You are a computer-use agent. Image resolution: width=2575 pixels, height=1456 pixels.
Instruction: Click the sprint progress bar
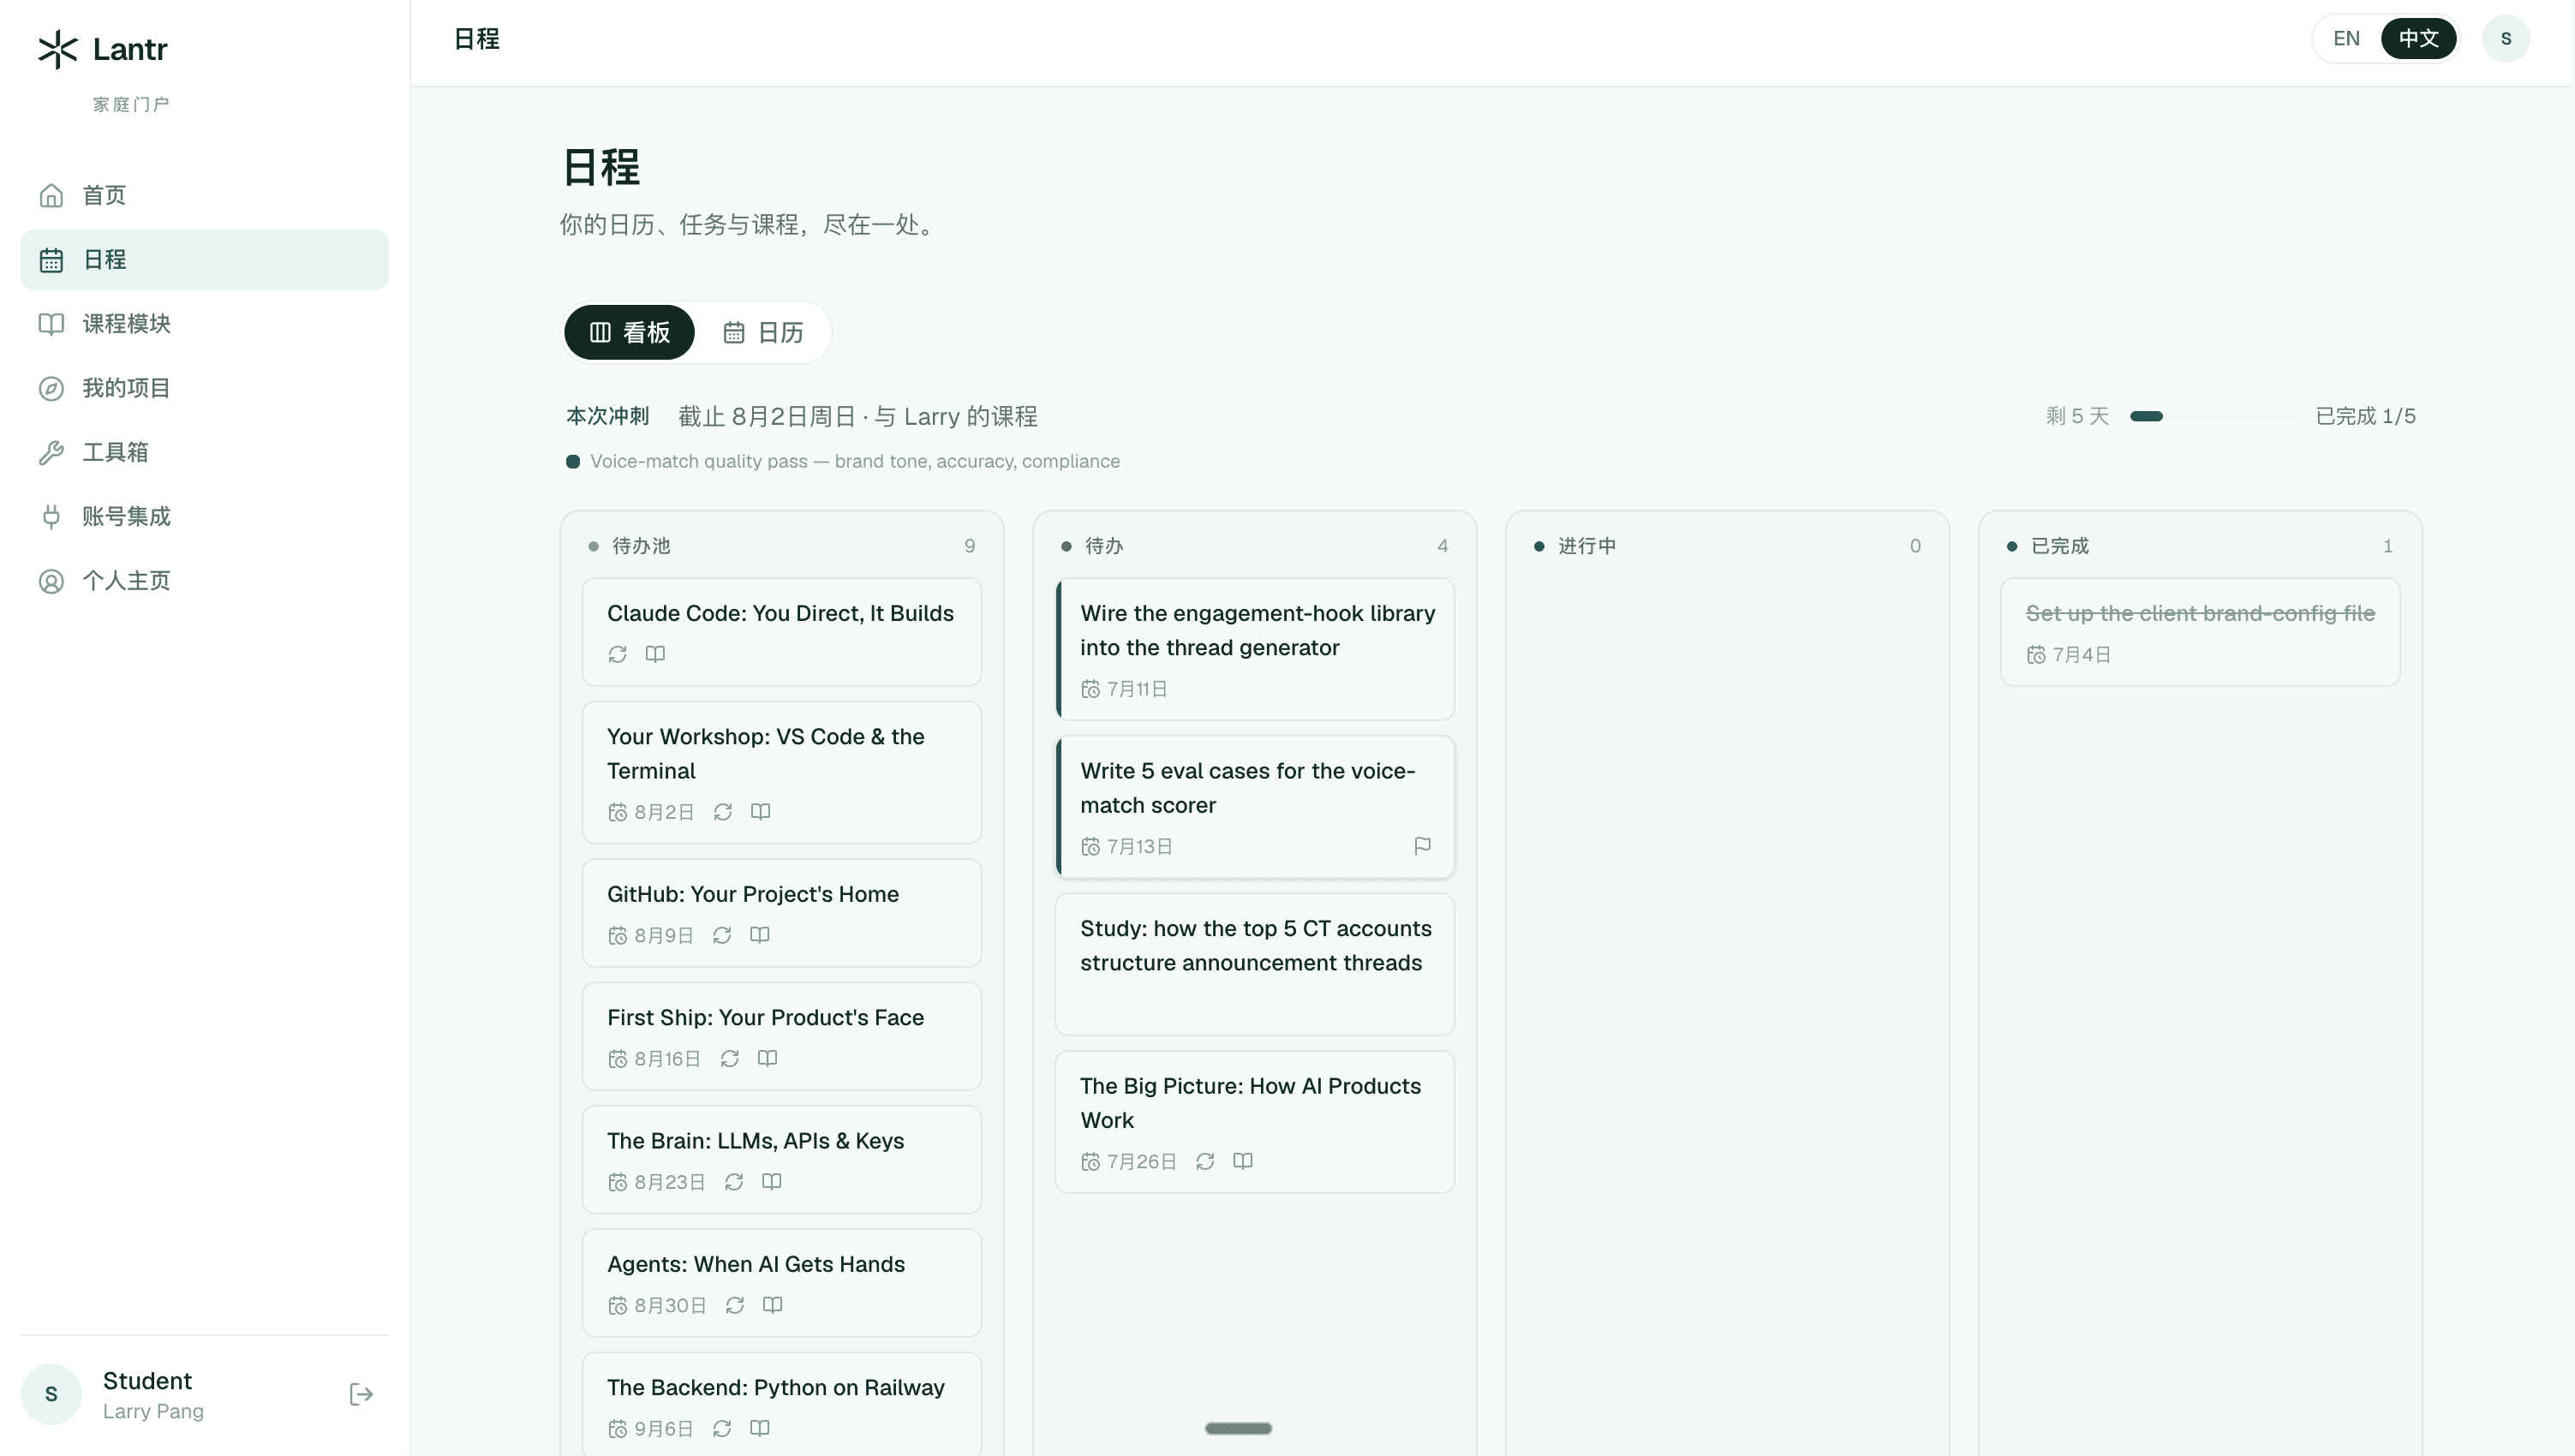click(2211, 416)
